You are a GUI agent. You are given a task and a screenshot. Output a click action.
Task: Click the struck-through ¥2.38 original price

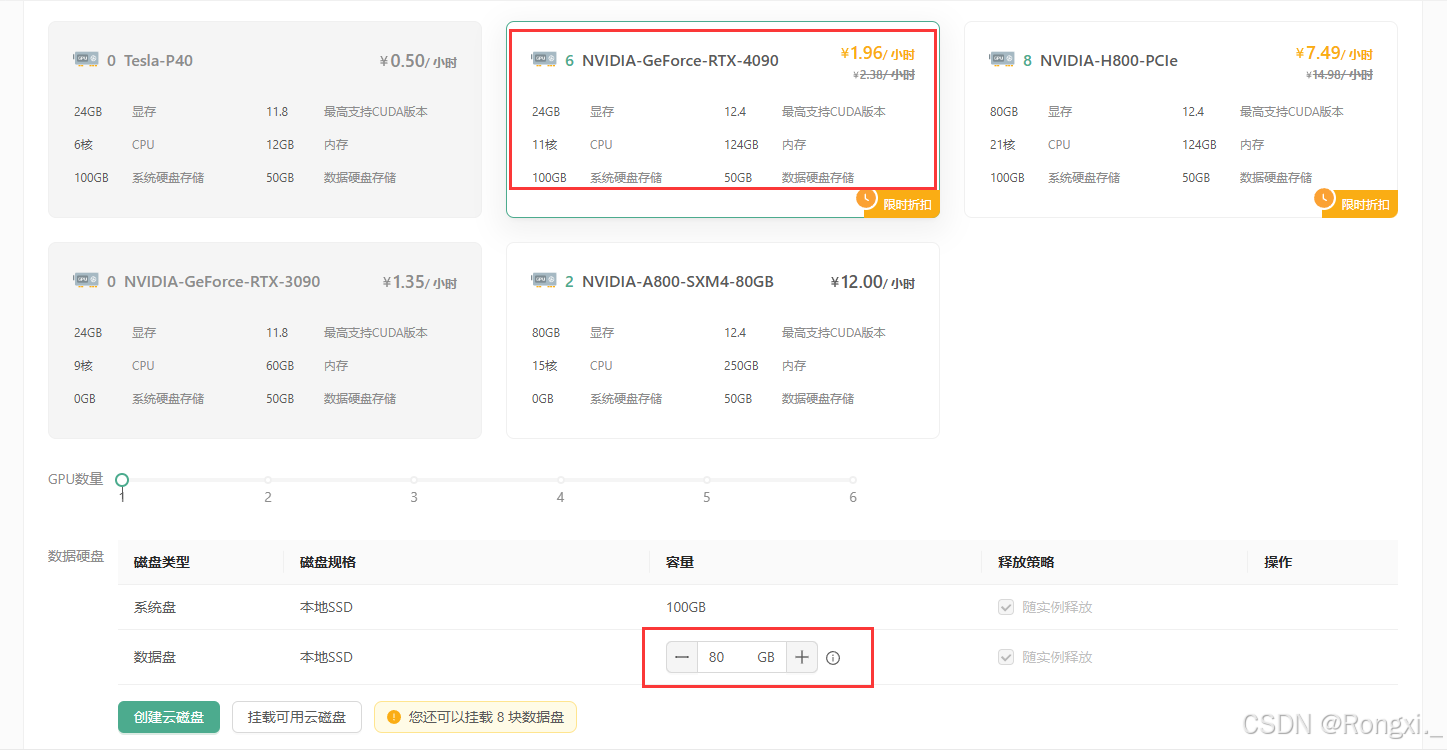click(884, 74)
